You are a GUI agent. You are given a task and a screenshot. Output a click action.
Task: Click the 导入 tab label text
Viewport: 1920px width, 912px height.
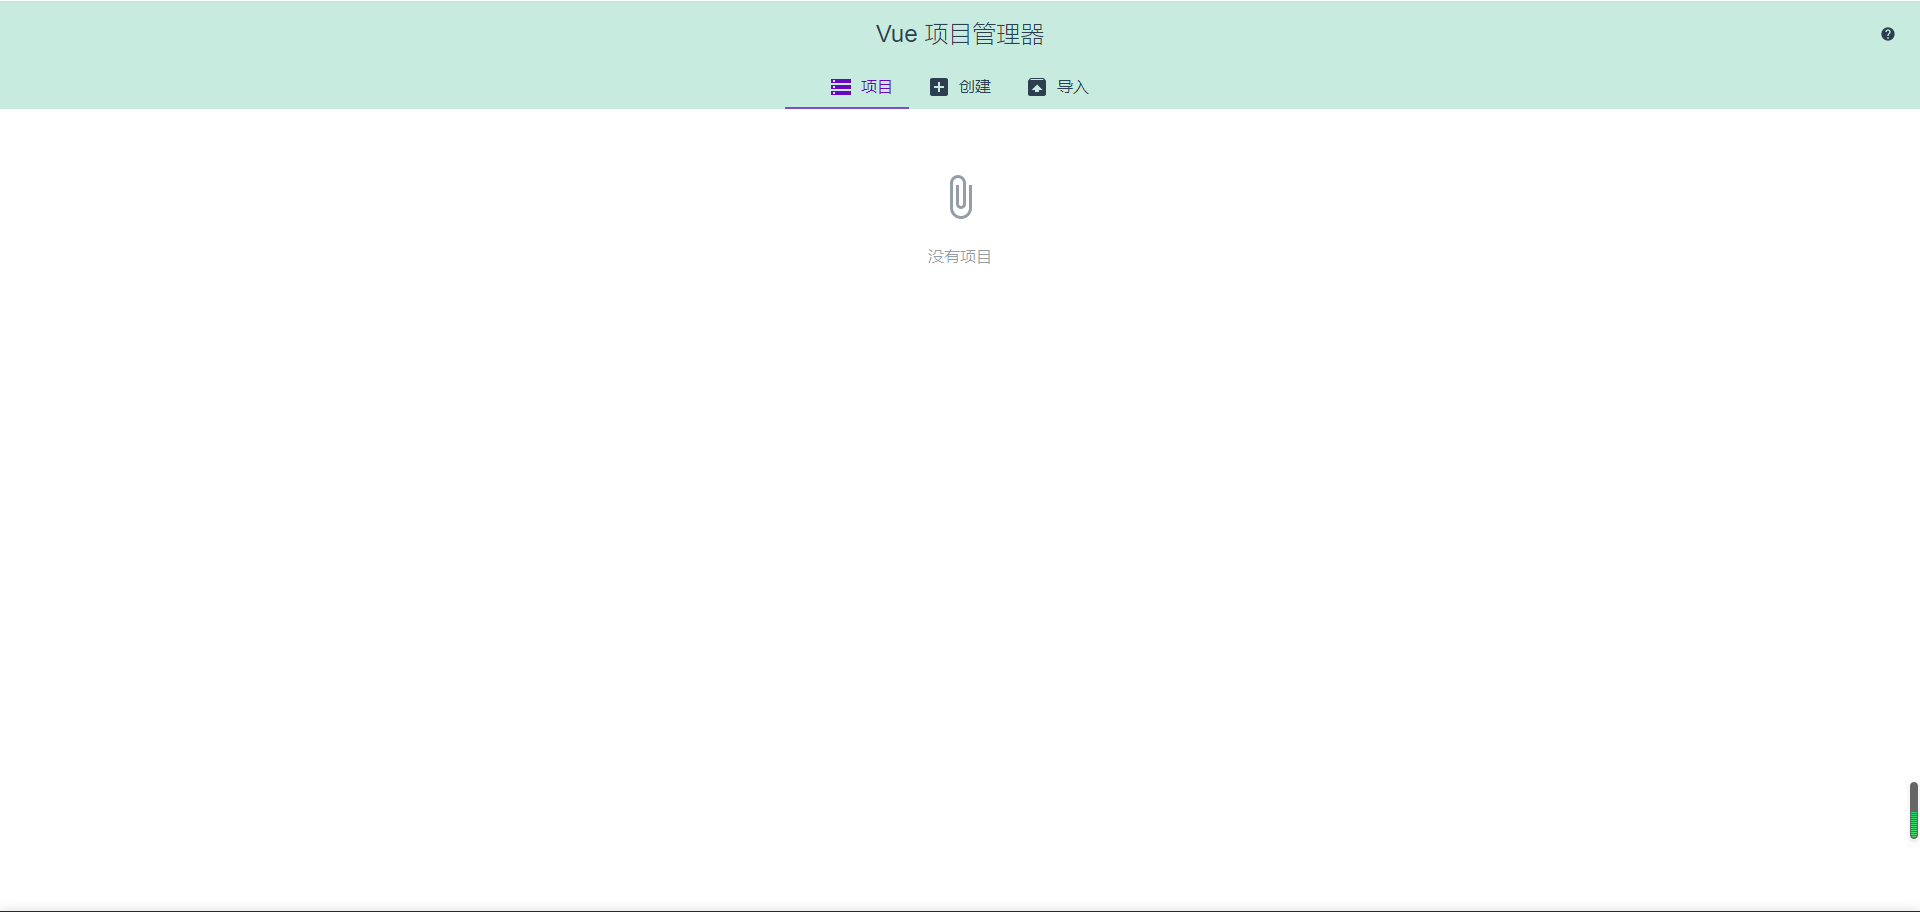coord(1072,87)
